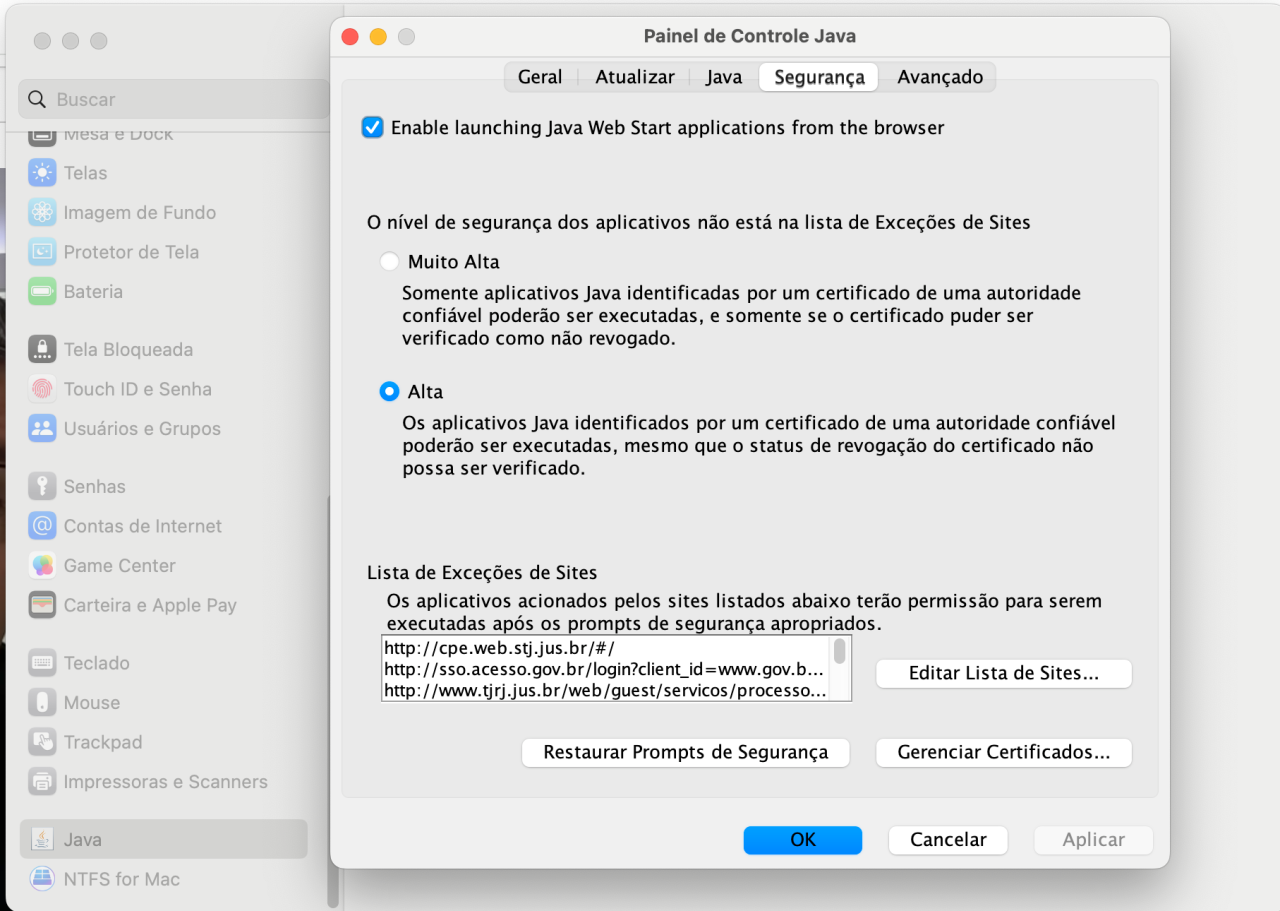The width and height of the screenshot is (1280, 911).
Task: Click the Java coffee cup icon
Action: (42, 840)
